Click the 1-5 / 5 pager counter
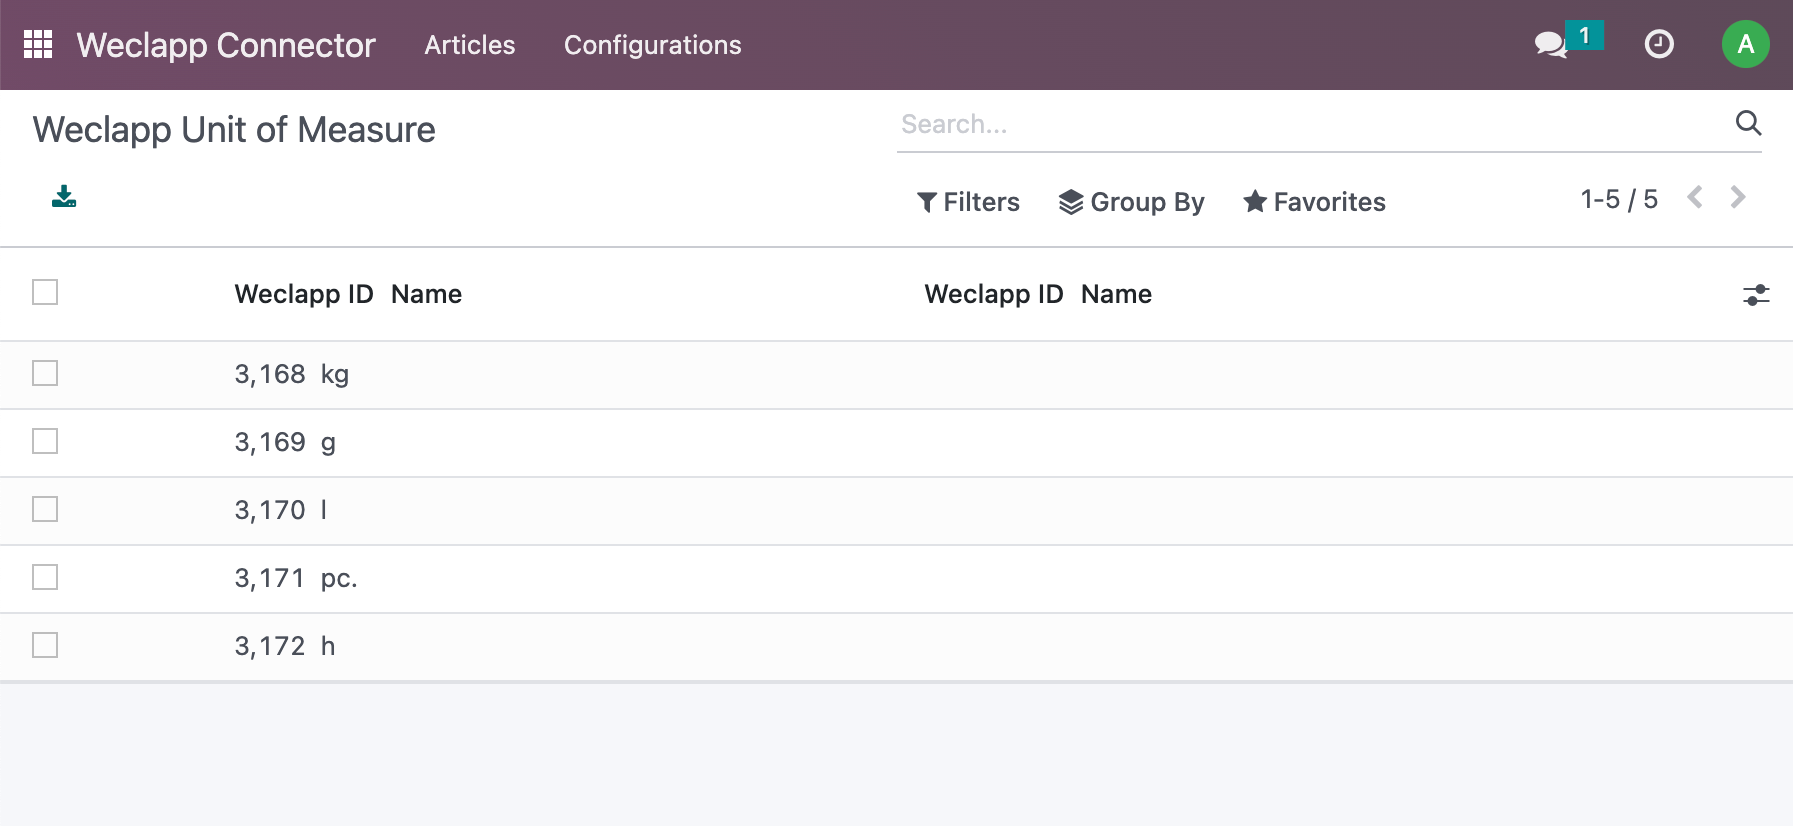Screen dimensions: 1793x826 [x=1619, y=199]
